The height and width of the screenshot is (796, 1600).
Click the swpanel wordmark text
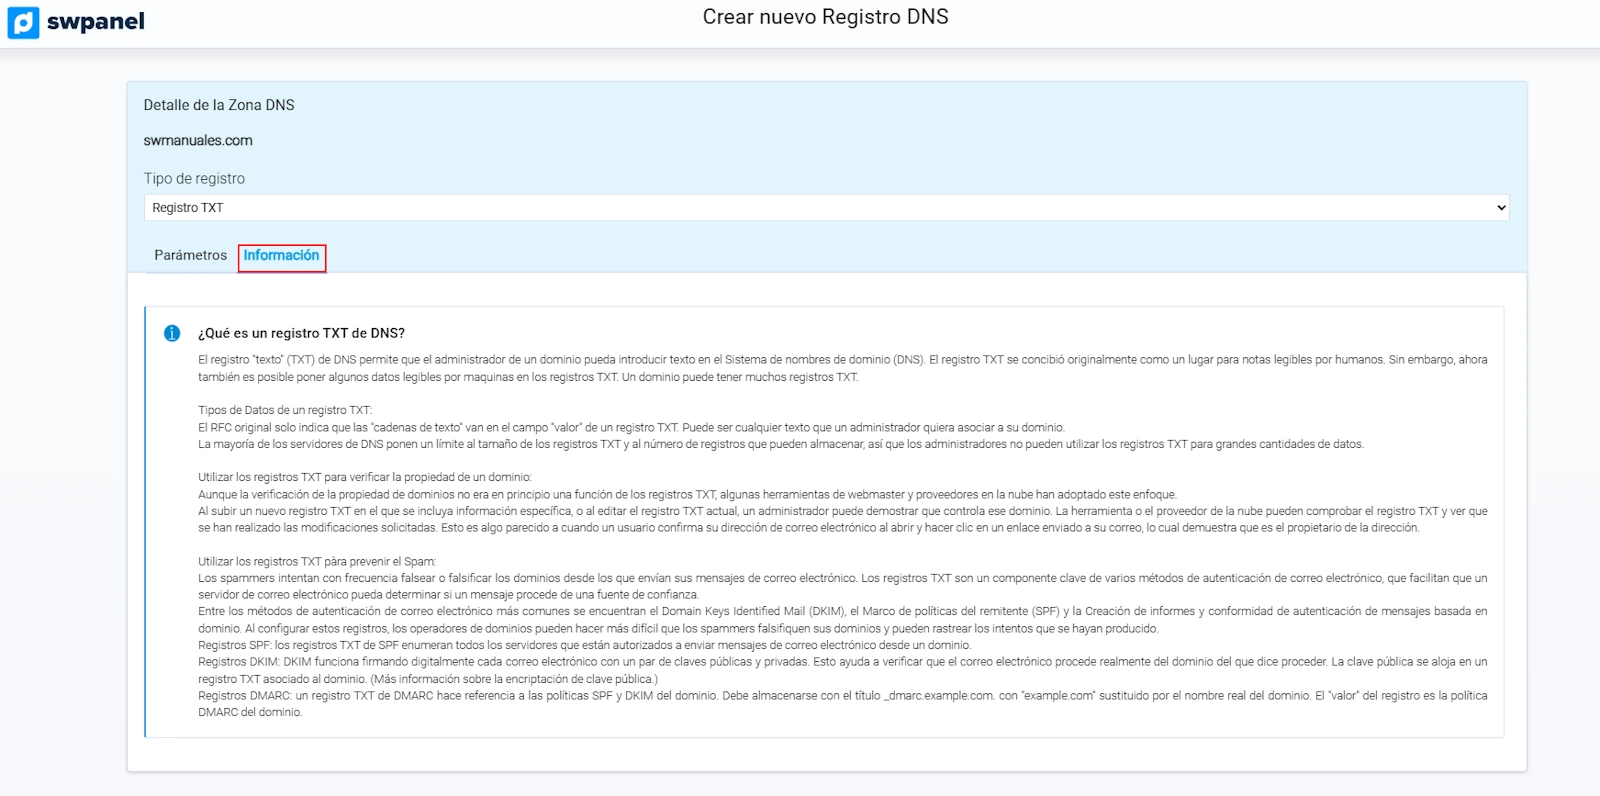pos(95,22)
